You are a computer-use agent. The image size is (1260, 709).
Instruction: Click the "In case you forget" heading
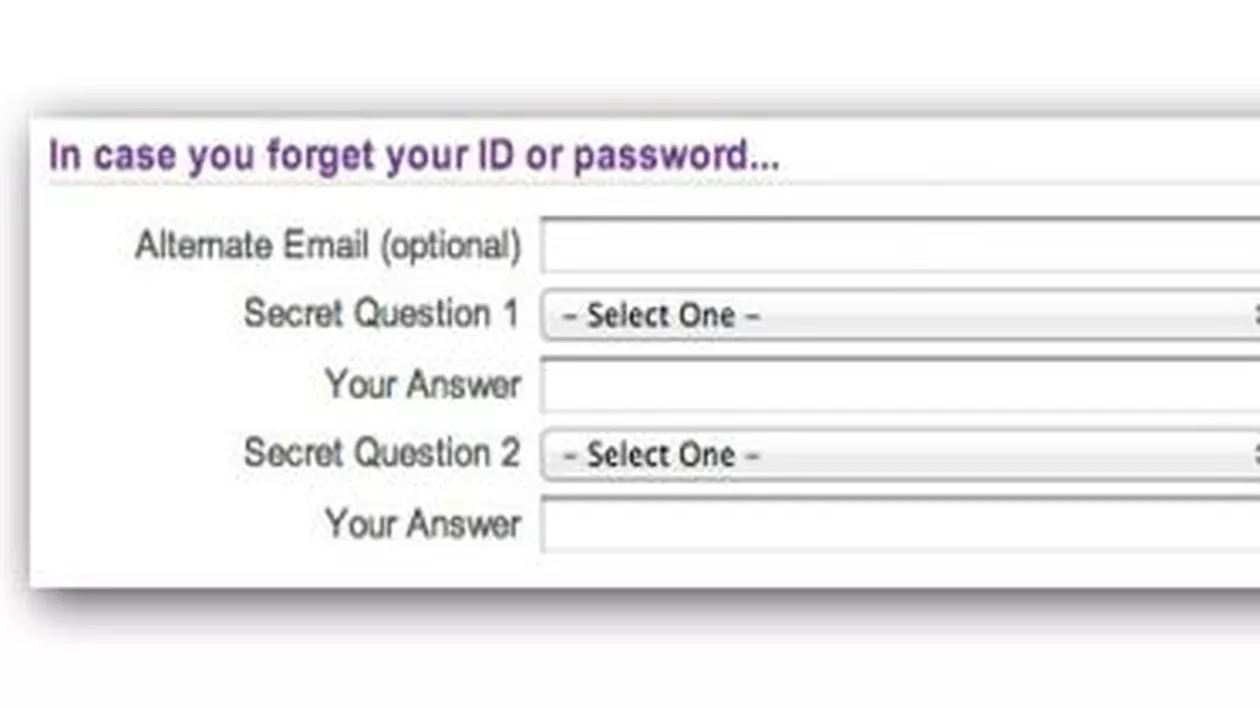pos(413,156)
